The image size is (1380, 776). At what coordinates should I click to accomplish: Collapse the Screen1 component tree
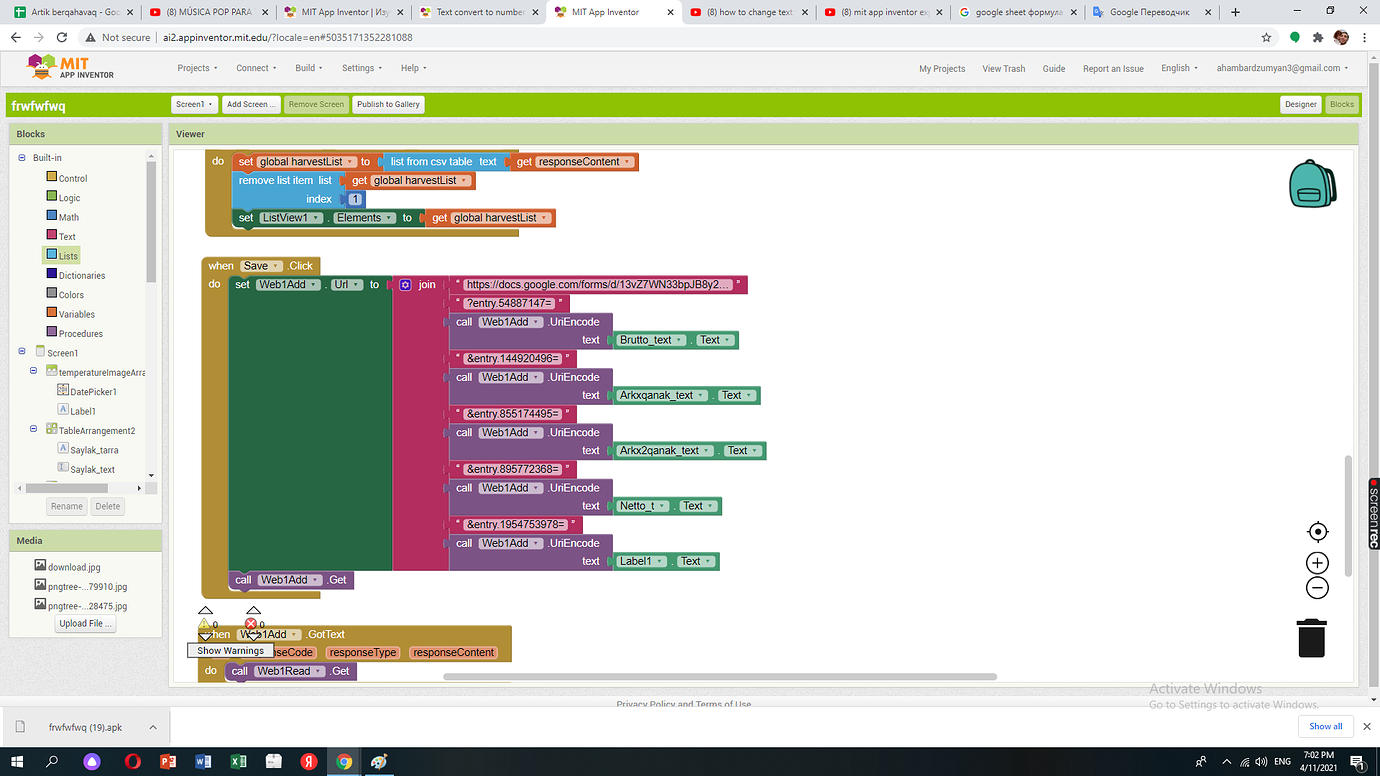[22, 352]
